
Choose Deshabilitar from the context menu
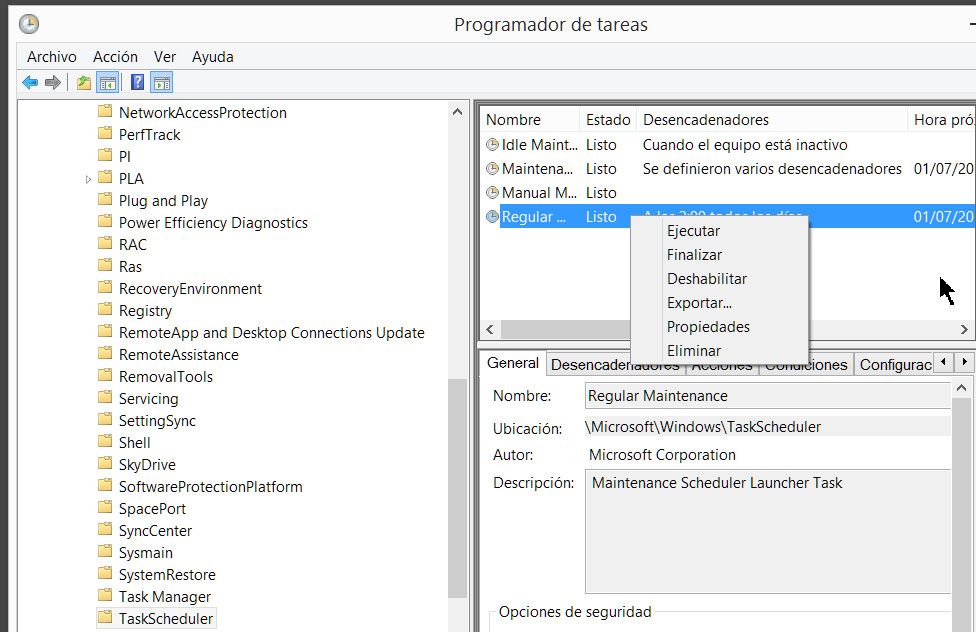tap(706, 279)
